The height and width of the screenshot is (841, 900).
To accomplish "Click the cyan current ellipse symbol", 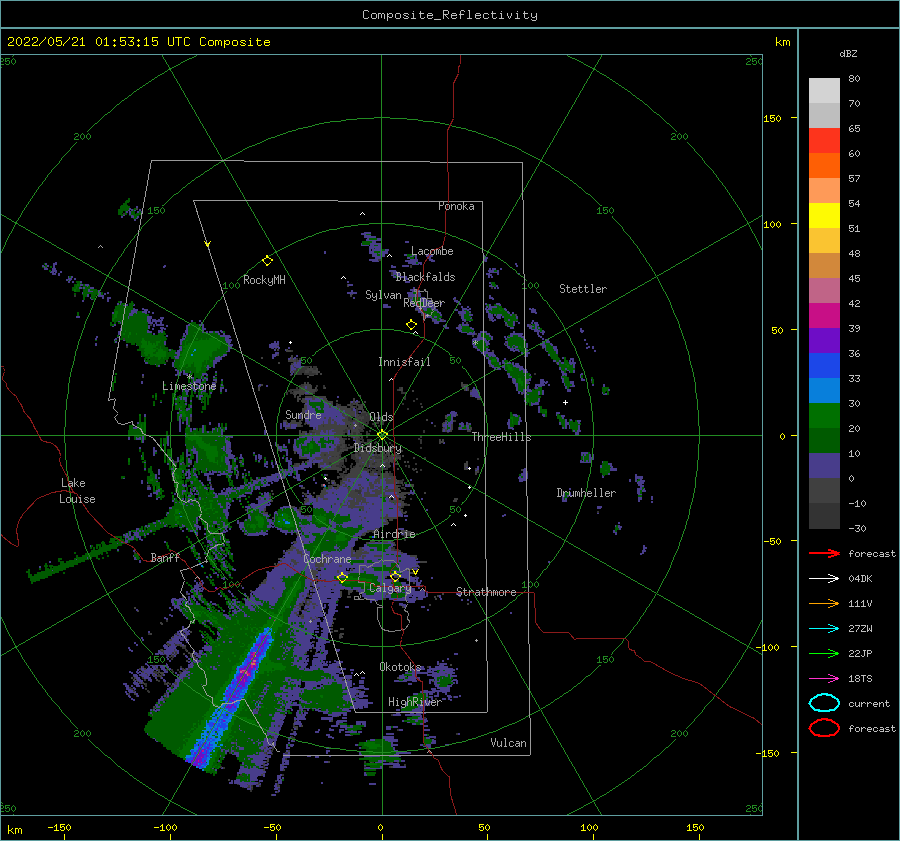I will [824, 703].
